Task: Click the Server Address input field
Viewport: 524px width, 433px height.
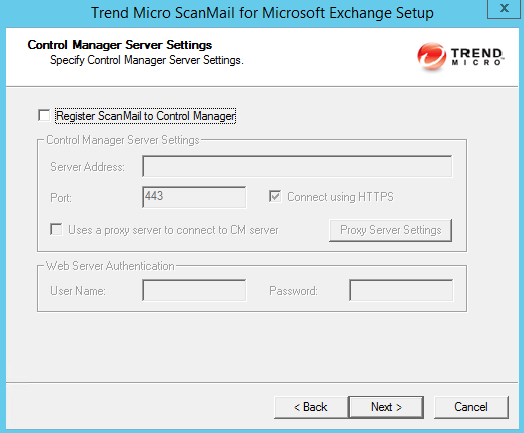Action: 297,166
